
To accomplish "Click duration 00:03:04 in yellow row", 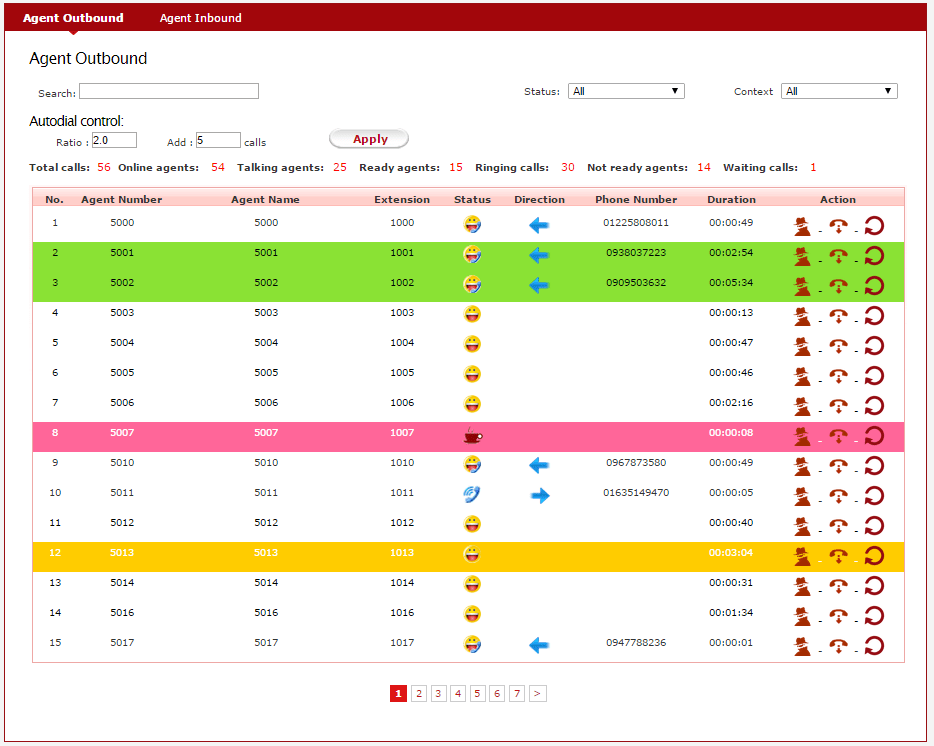I will point(731,552).
